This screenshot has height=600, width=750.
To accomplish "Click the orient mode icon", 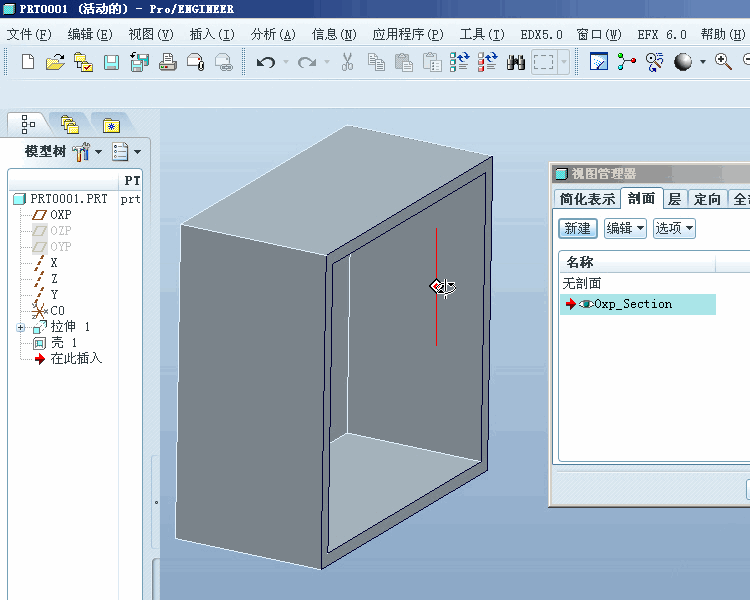I will tap(654, 62).
